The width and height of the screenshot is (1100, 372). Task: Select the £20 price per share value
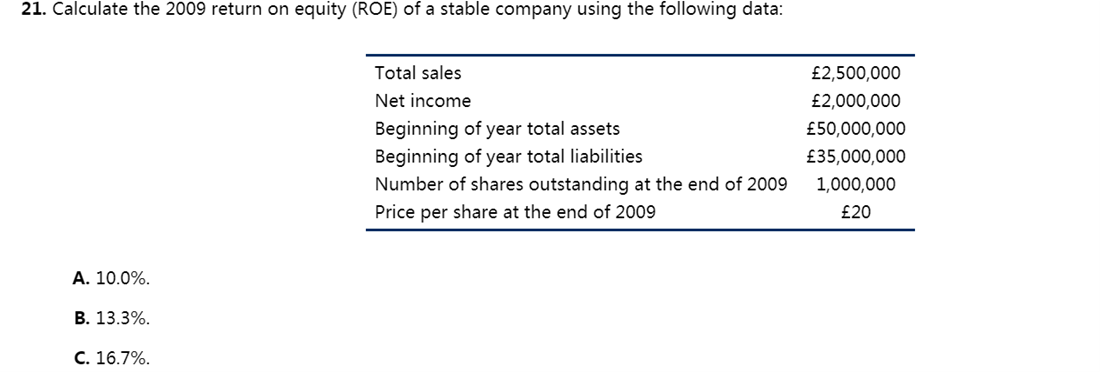(x=857, y=211)
